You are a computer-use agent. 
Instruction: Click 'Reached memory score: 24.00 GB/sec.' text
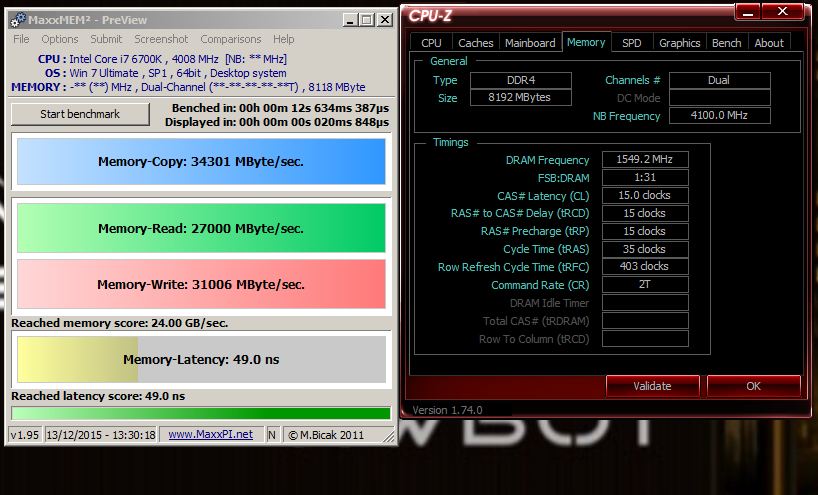(120, 323)
